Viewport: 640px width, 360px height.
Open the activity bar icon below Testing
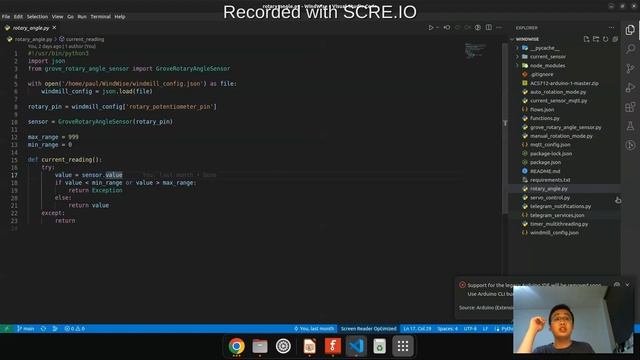pos(630,145)
